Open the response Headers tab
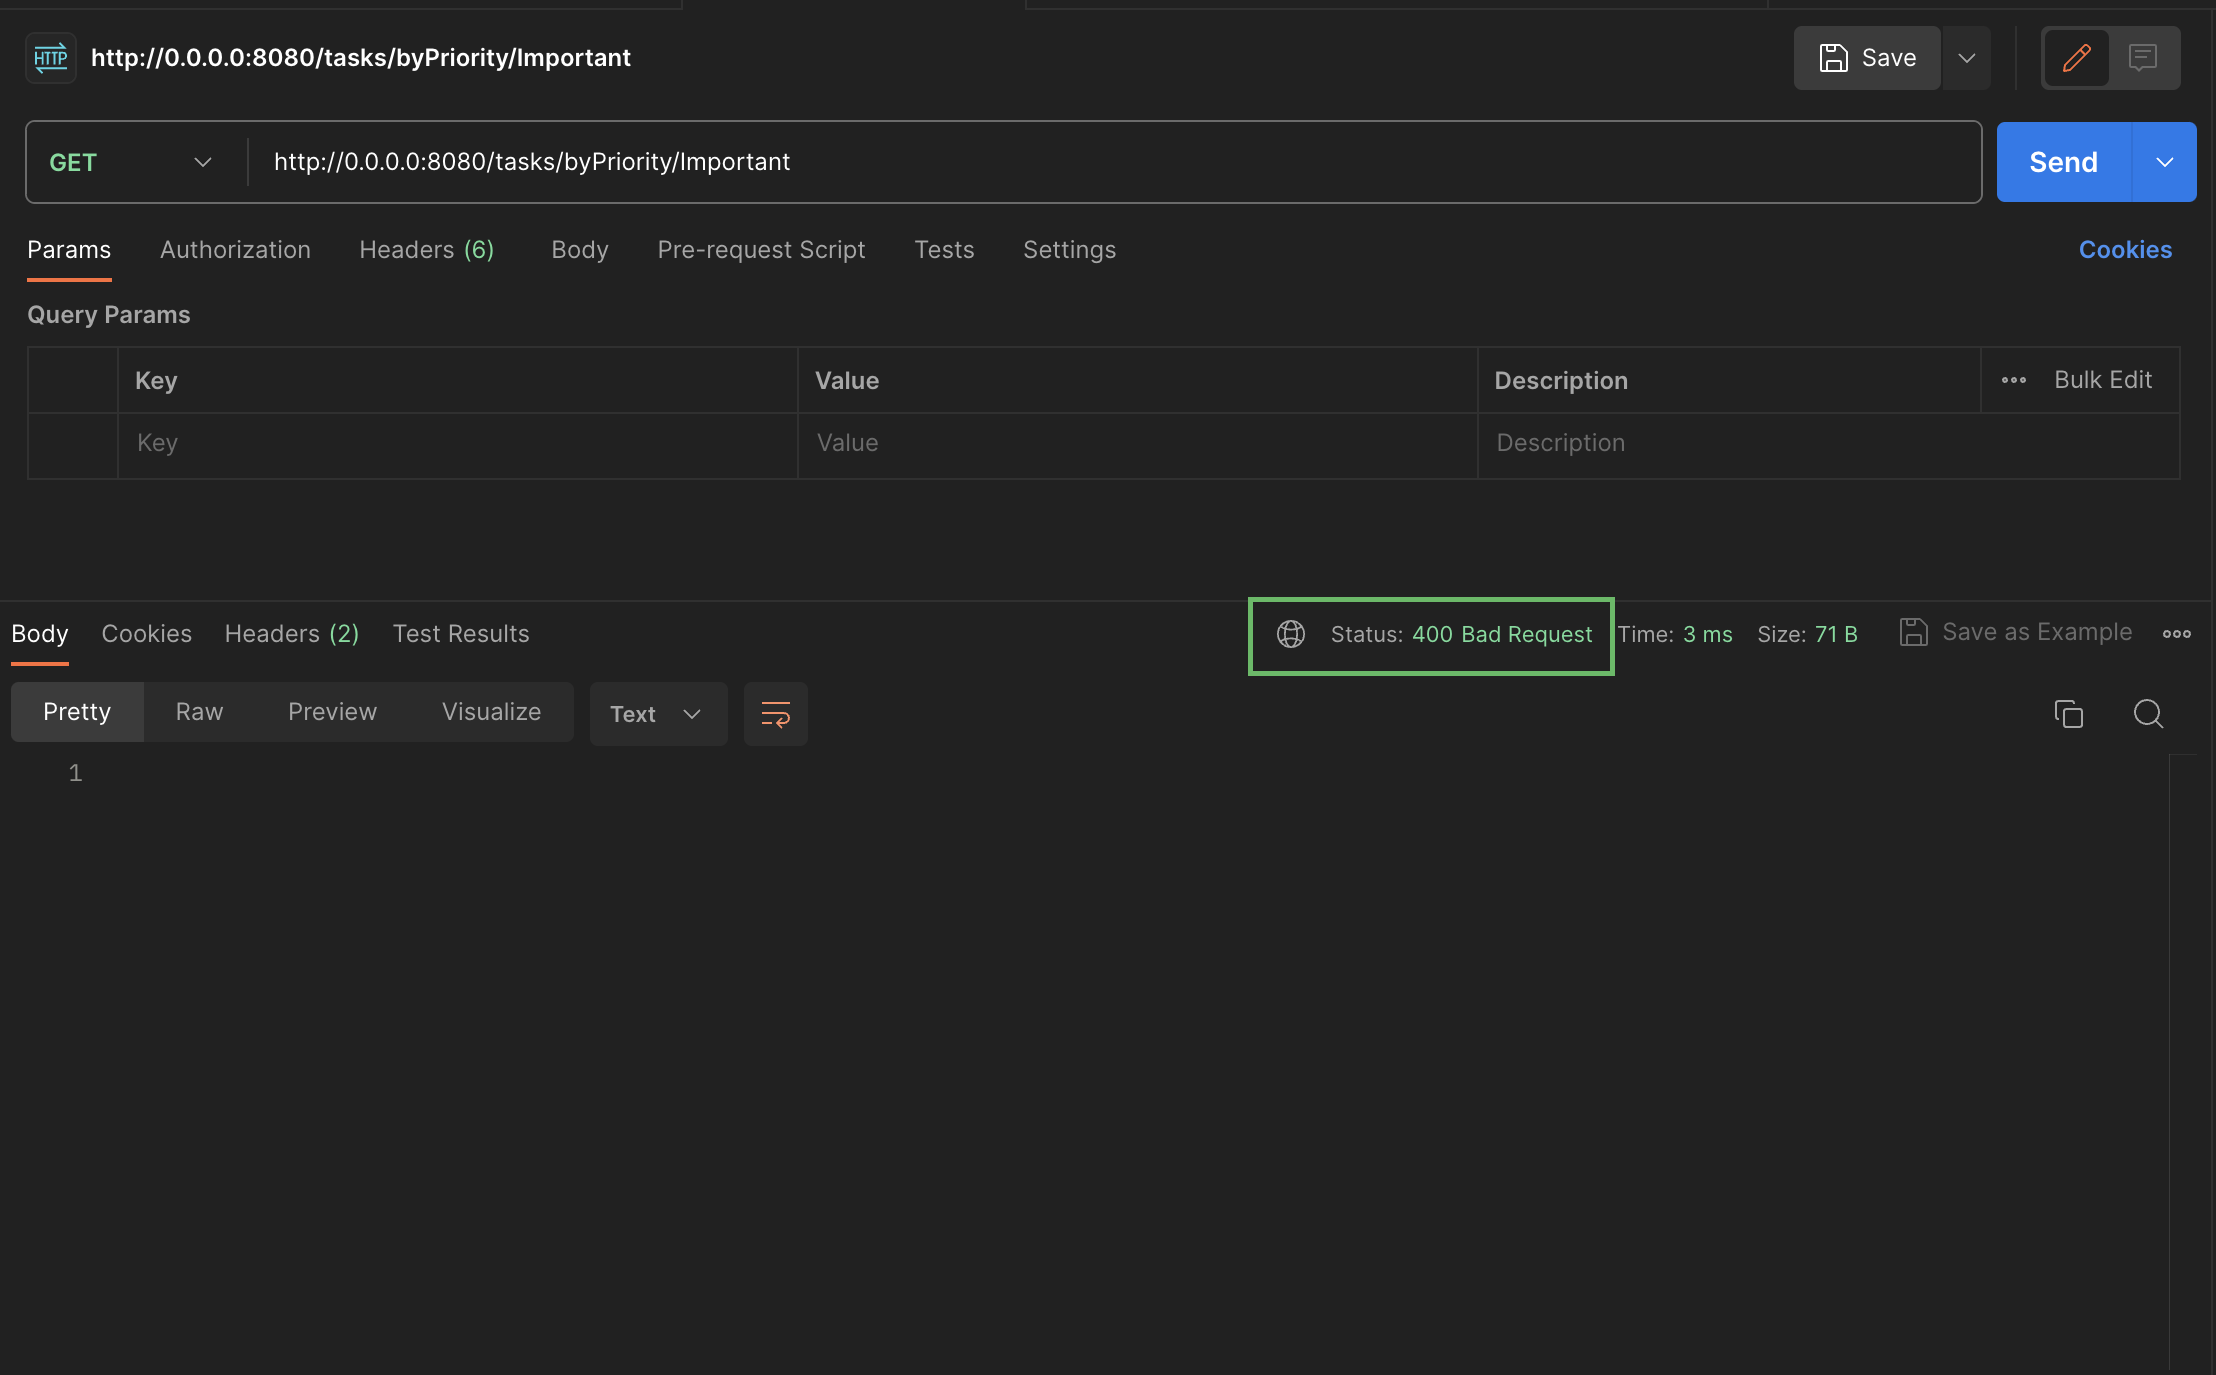 pyautogui.click(x=290, y=633)
